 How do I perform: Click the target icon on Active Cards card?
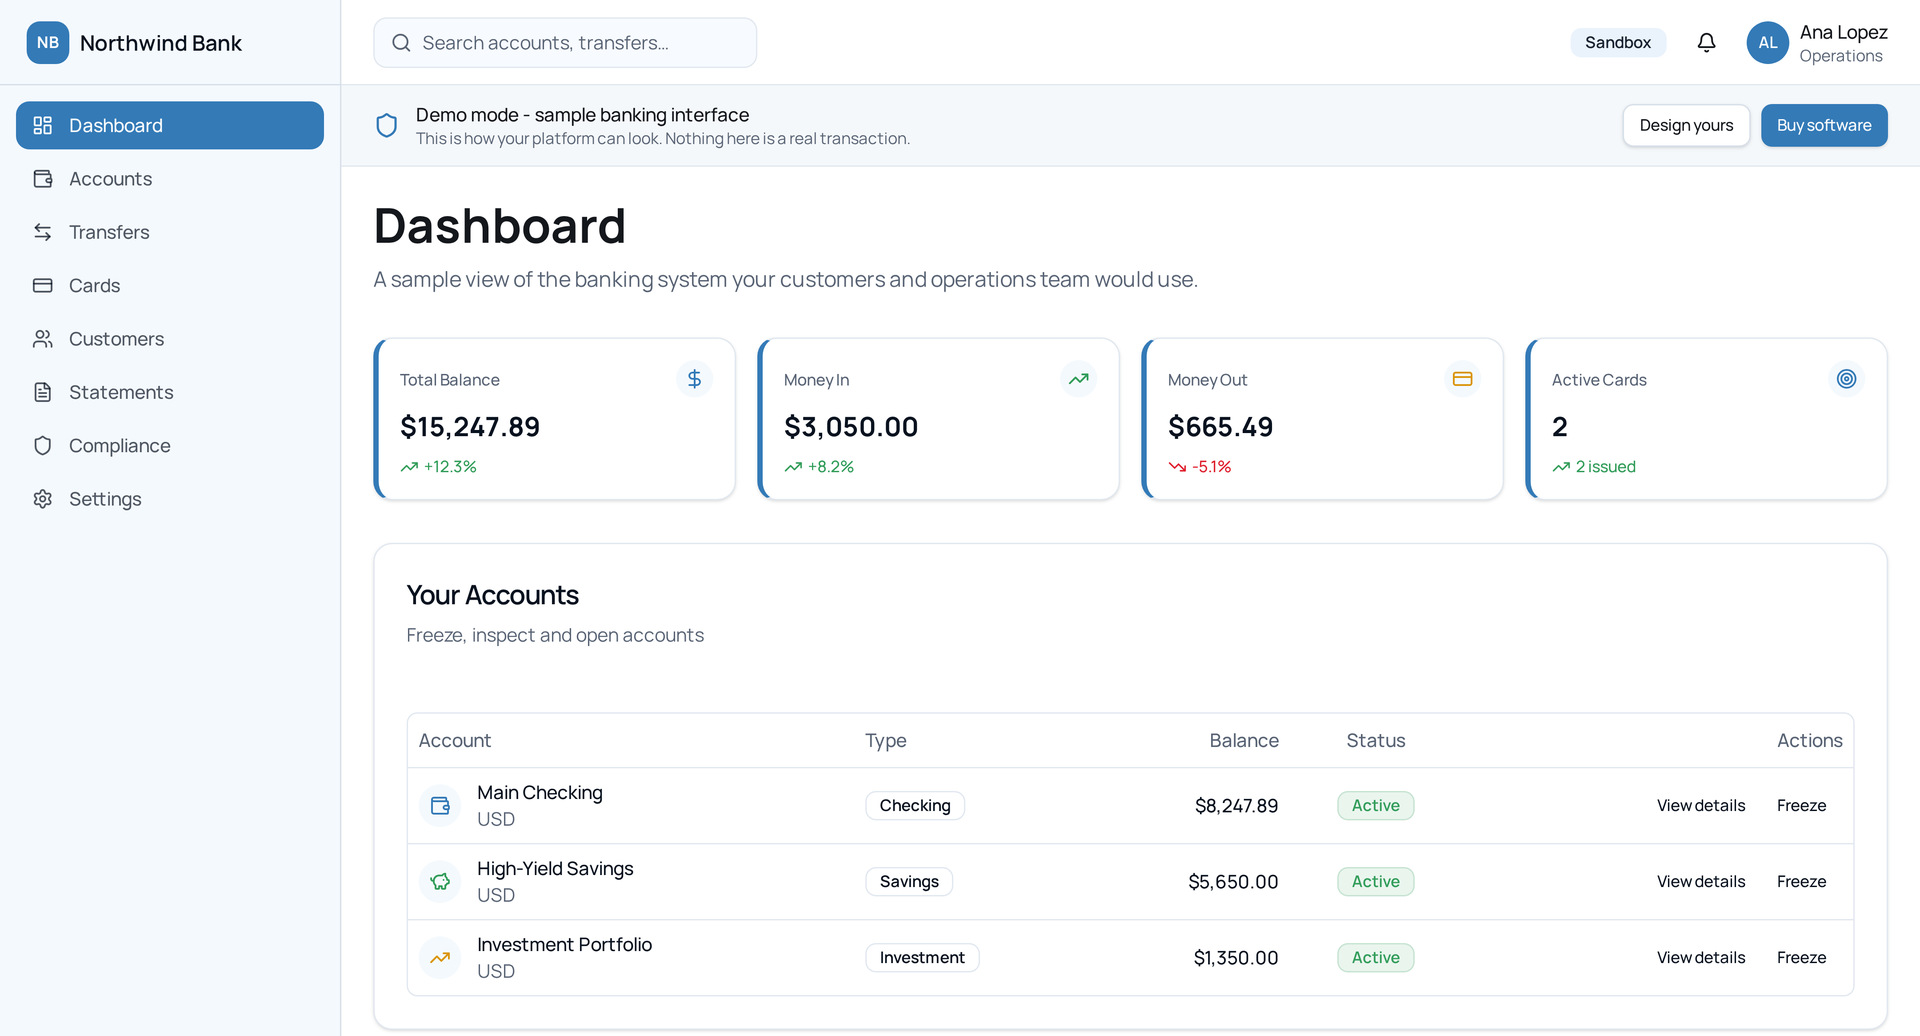(1846, 379)
